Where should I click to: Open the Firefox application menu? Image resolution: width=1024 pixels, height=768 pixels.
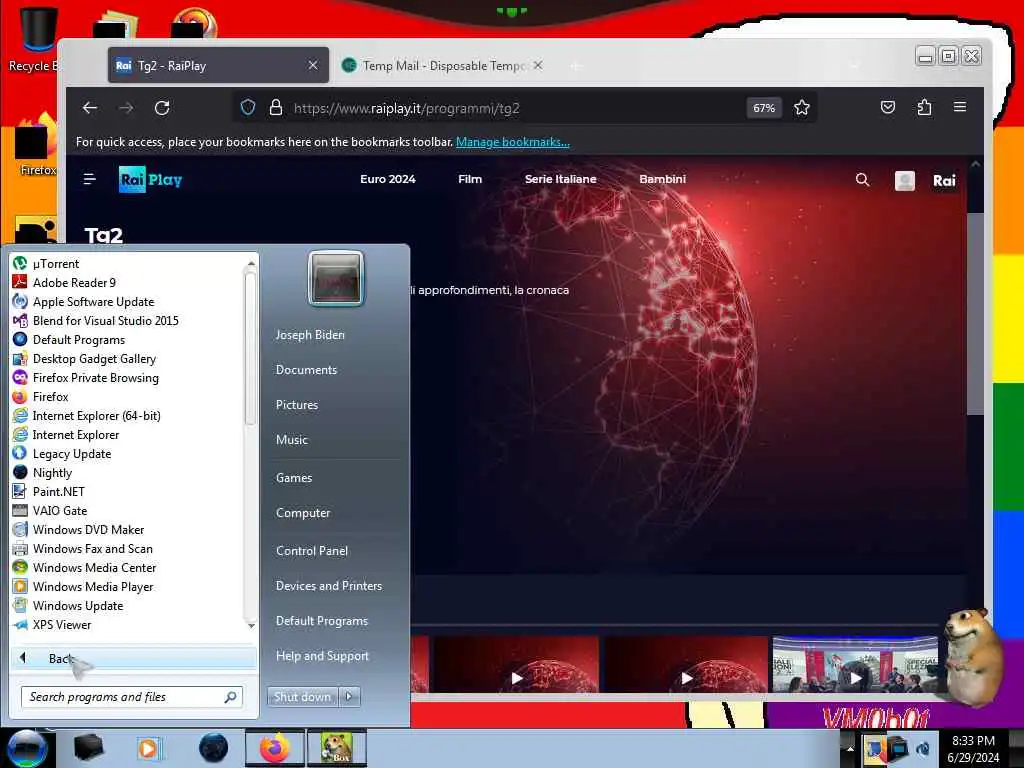tap(960, 107)
